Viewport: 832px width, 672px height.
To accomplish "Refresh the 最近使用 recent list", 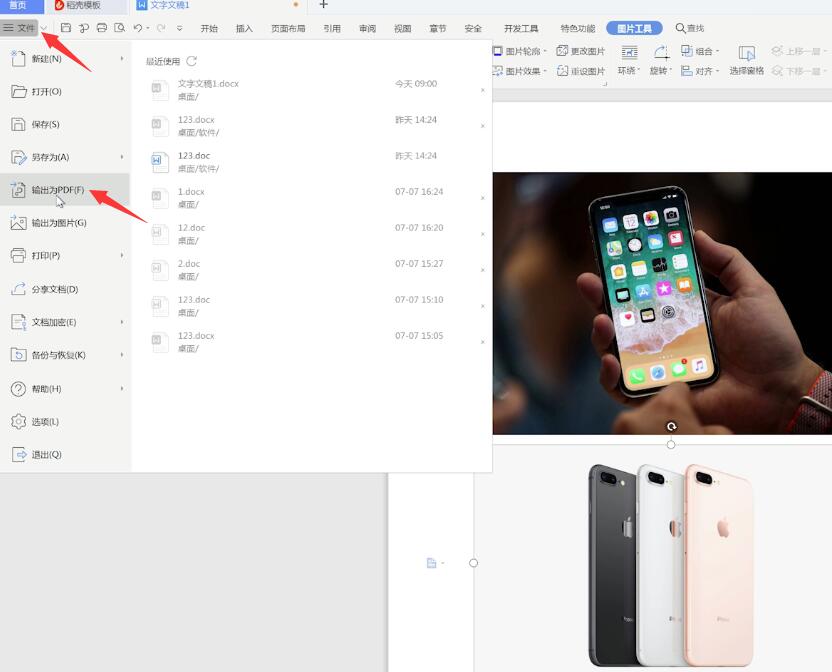I will (x=192, y=61).
